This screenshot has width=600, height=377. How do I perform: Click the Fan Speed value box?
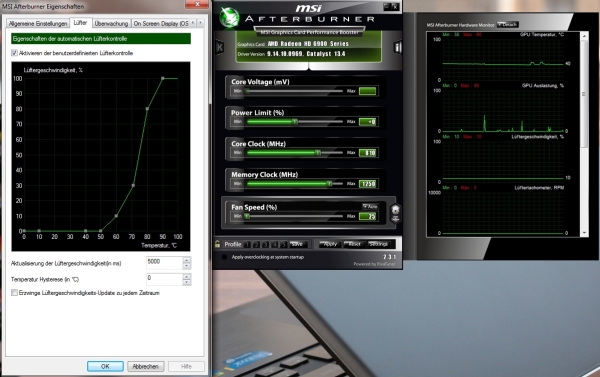click(368, 216)
